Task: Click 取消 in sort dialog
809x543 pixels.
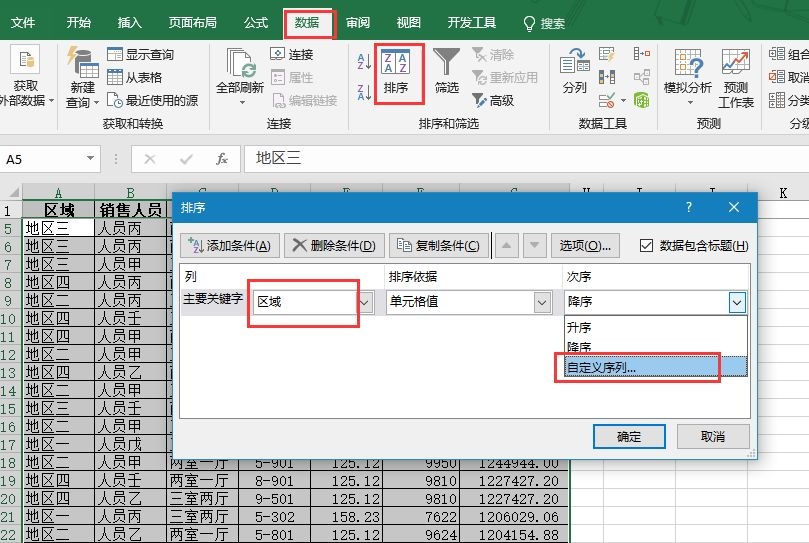Action: coord(713,437)
